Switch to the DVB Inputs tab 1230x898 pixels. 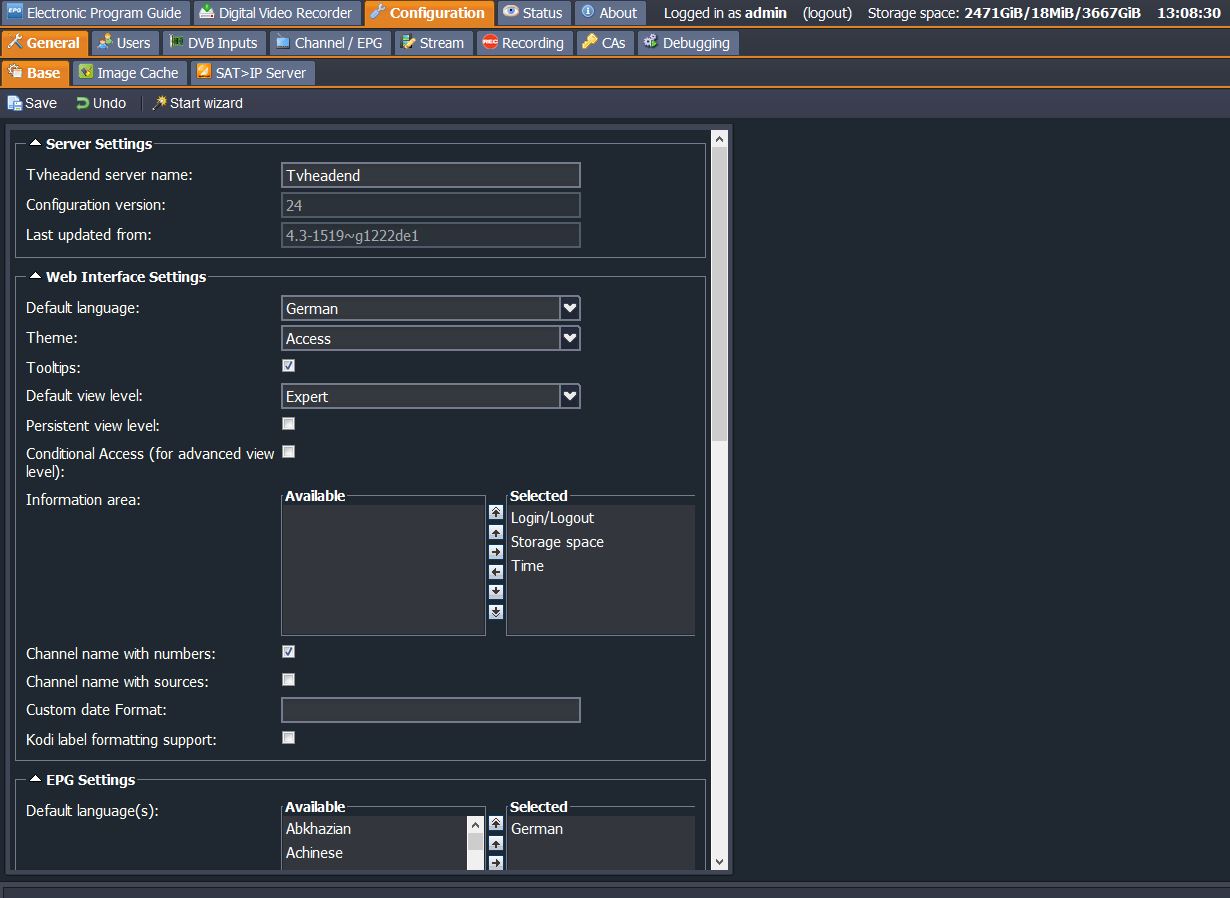coord(213,43)
